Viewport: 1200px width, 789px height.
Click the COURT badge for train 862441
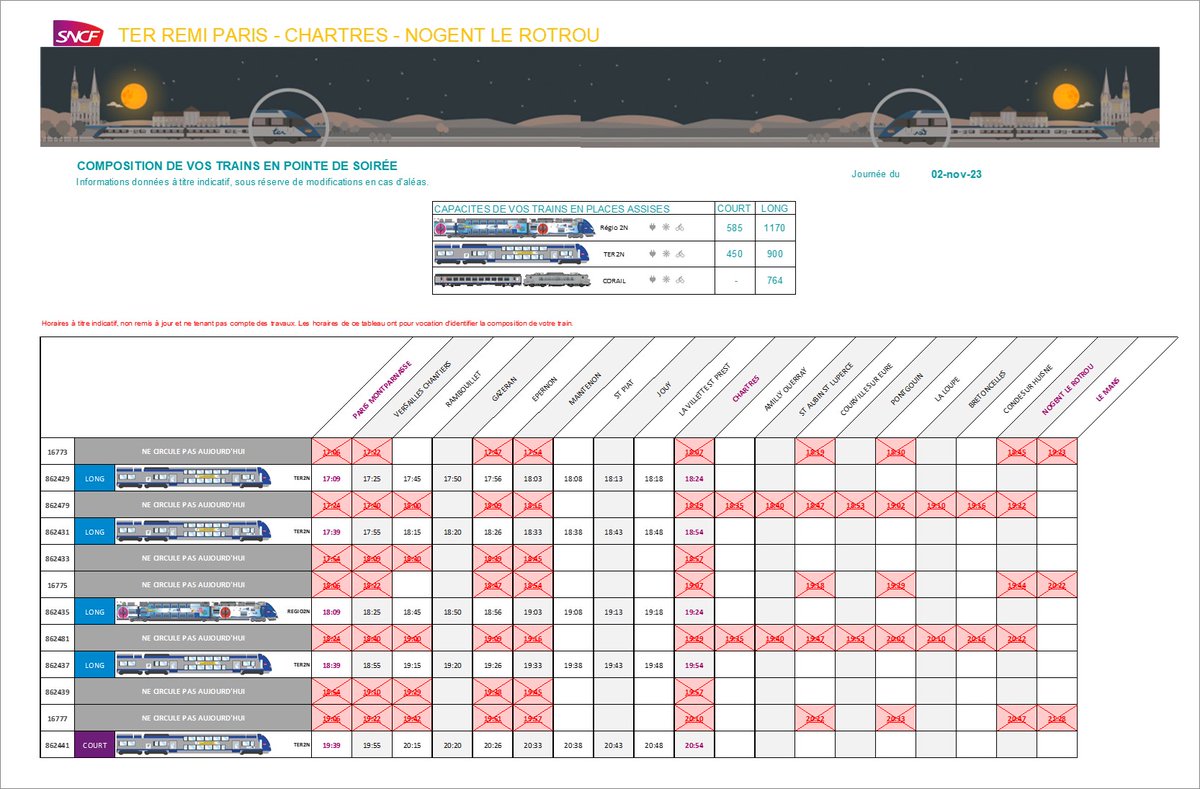95,745
